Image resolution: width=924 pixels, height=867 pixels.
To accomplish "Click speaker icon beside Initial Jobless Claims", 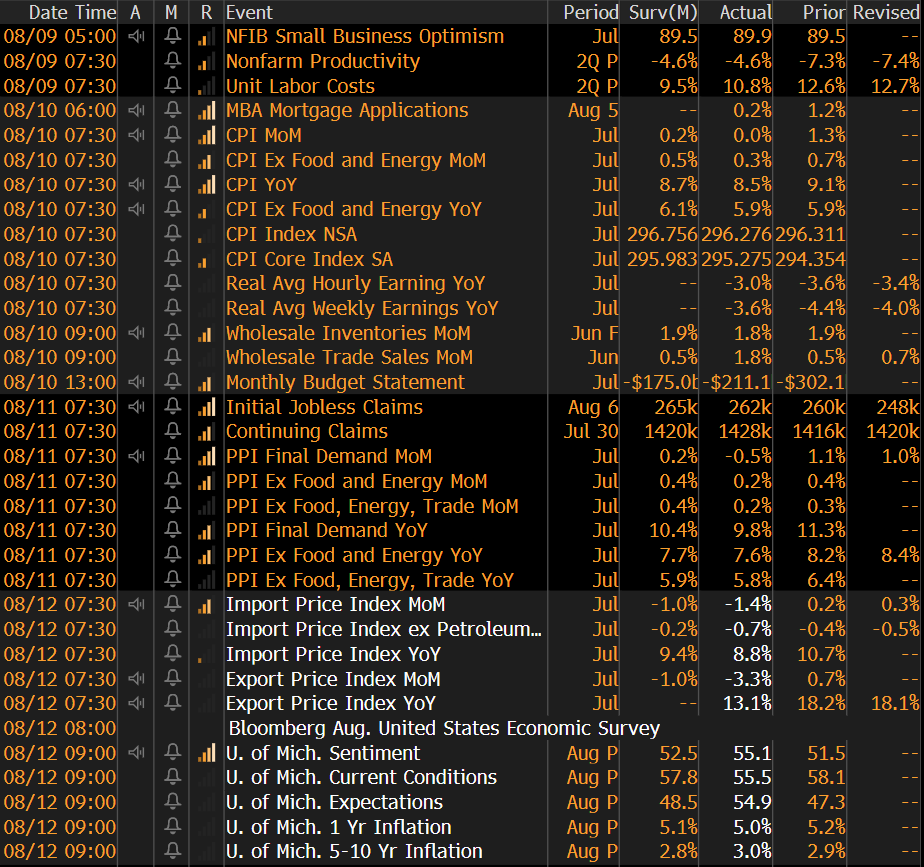I will point(136,407).
